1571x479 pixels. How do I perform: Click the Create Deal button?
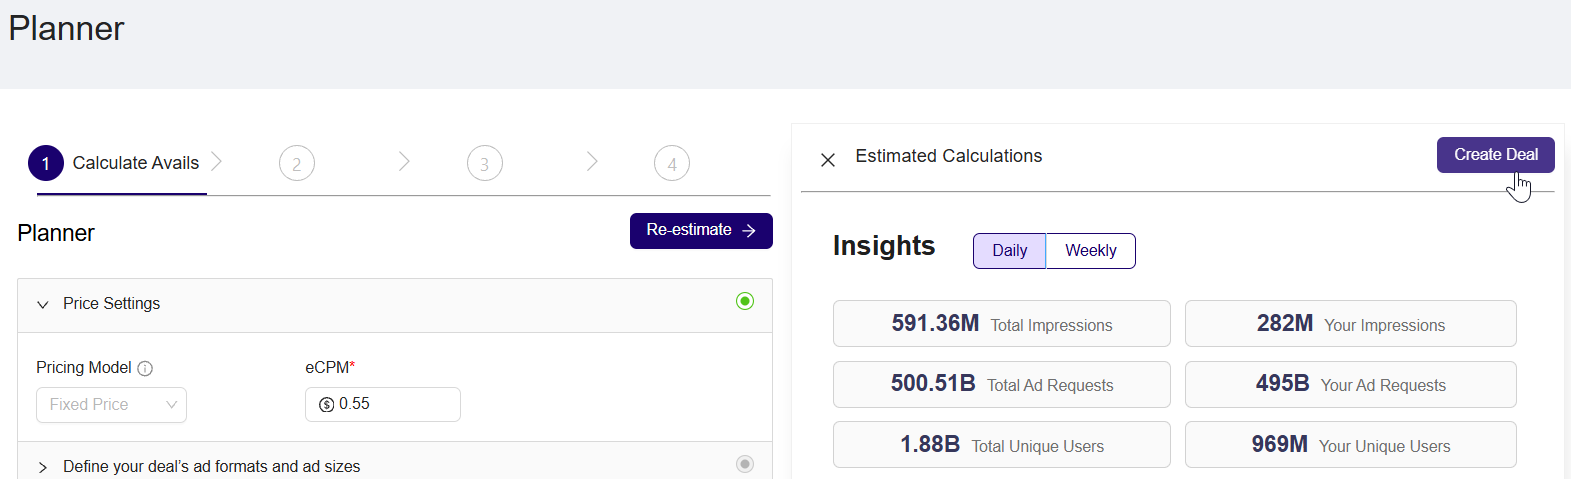tap(1496, 155)
